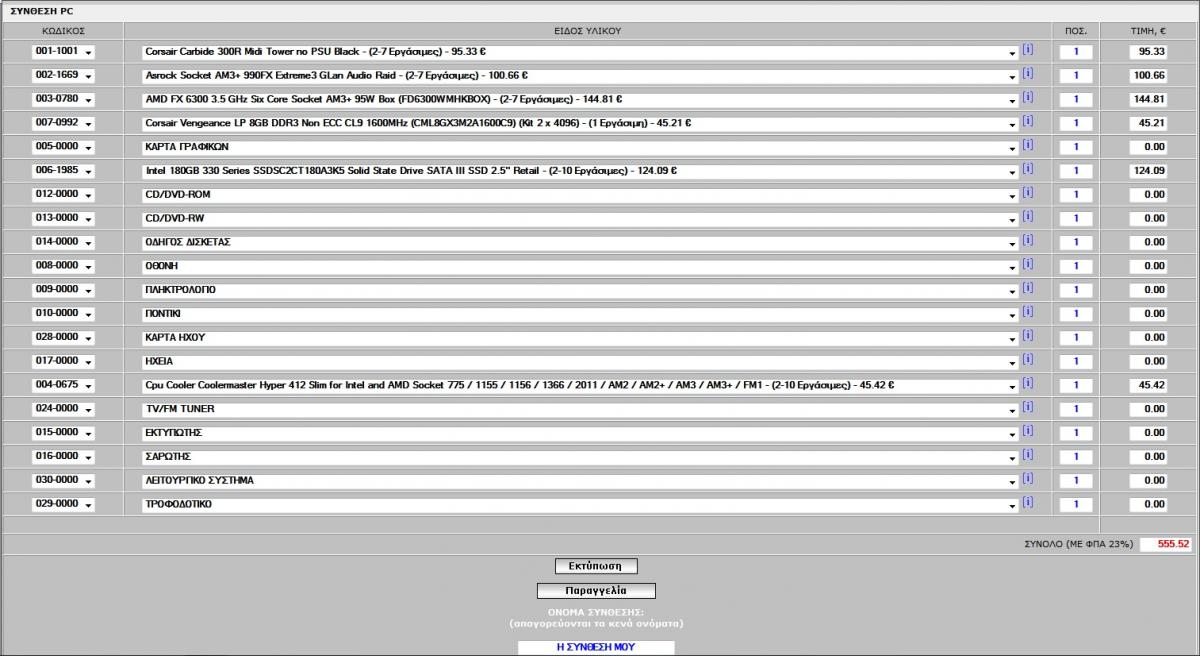Open the 002-1669 code dropdown

click(x=63, y=76)
